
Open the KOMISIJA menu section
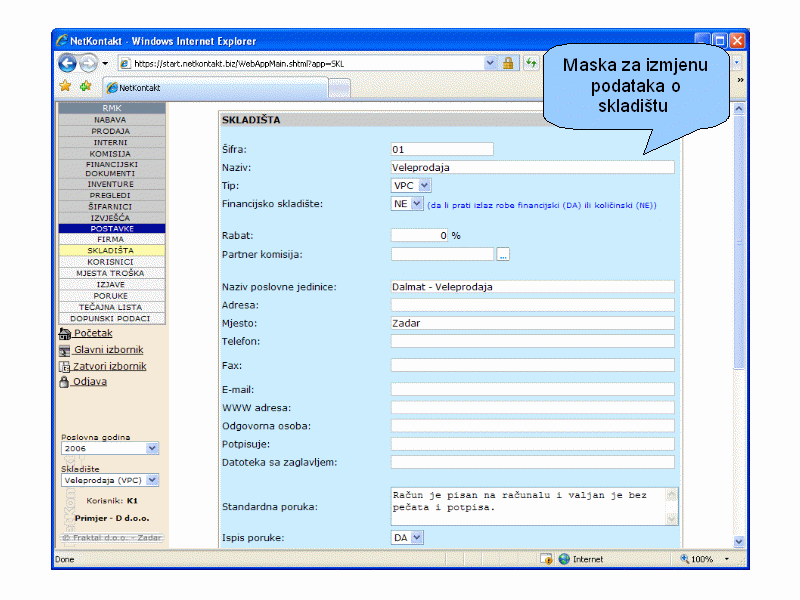click(112, 154)
